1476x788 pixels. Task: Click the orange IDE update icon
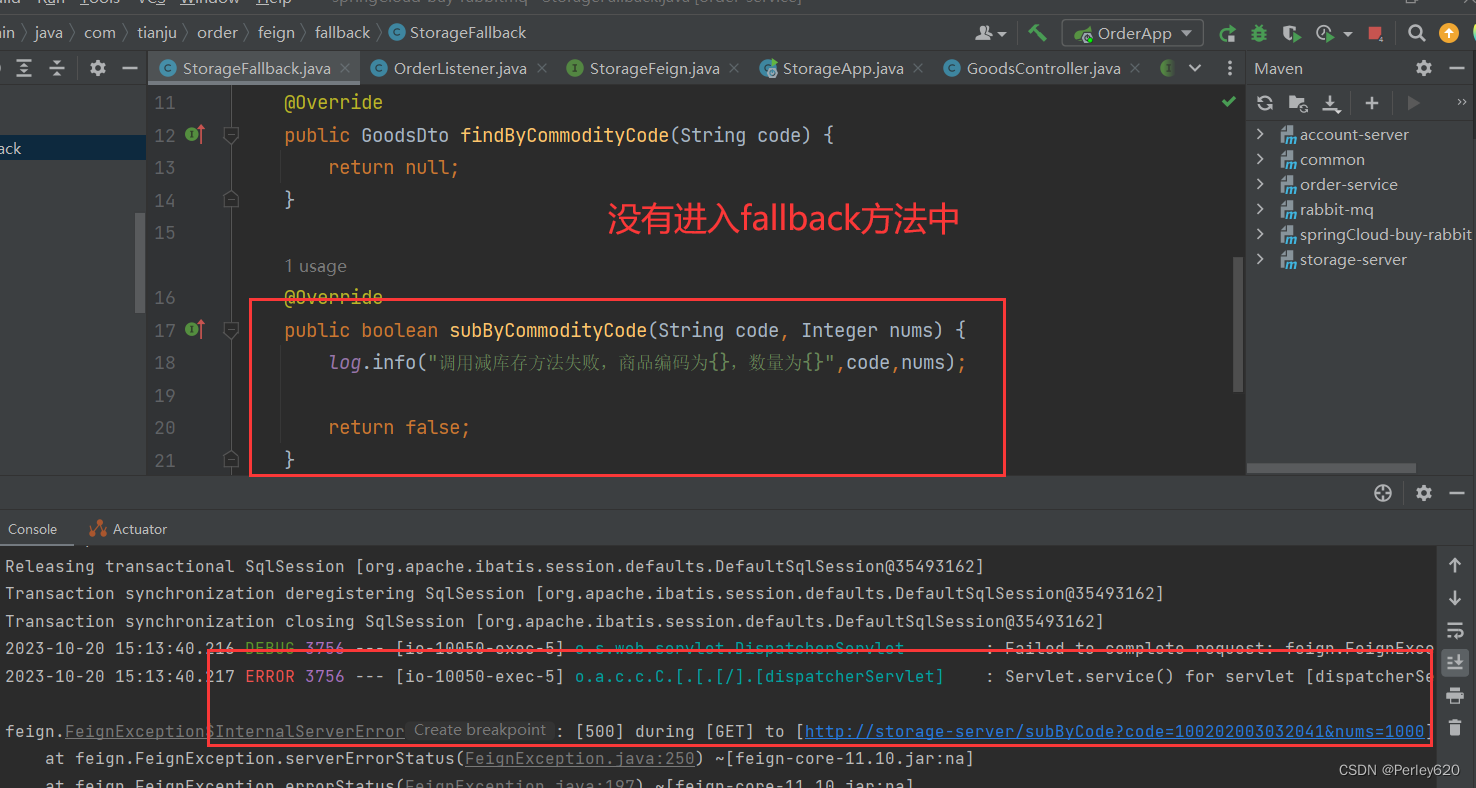pyautogui.click(x=1449, y=33)
